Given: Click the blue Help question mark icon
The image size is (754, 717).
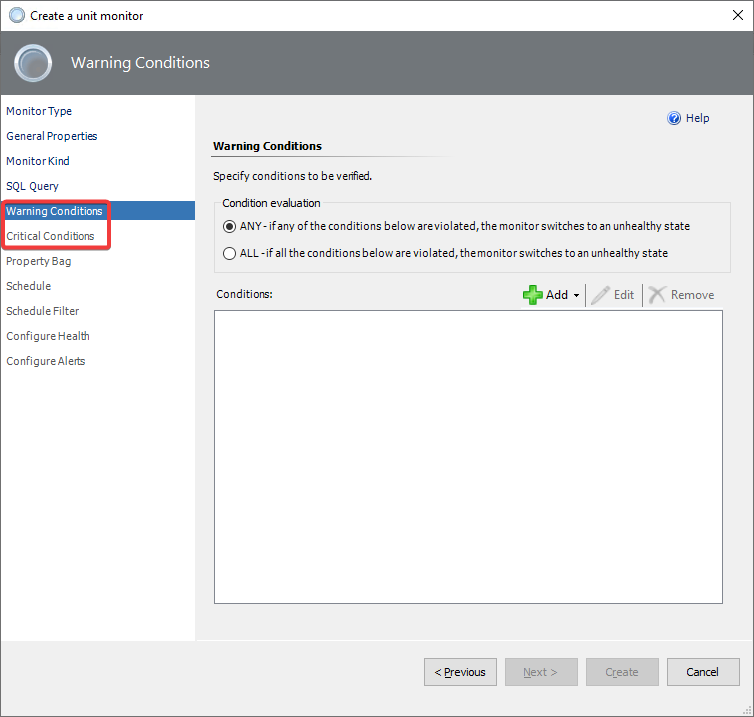Looking at the screenshot, I should [674, 118].
